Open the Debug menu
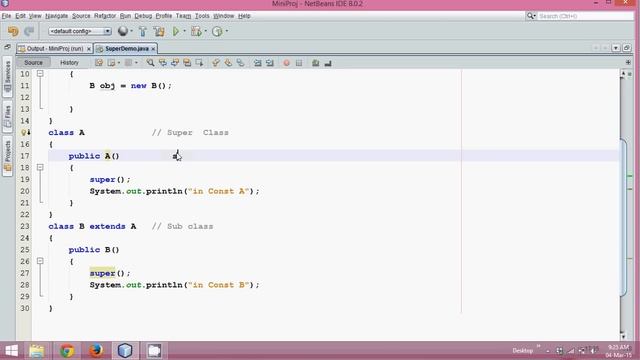Screen dimensions: 640x360 (x=143, y=16)
